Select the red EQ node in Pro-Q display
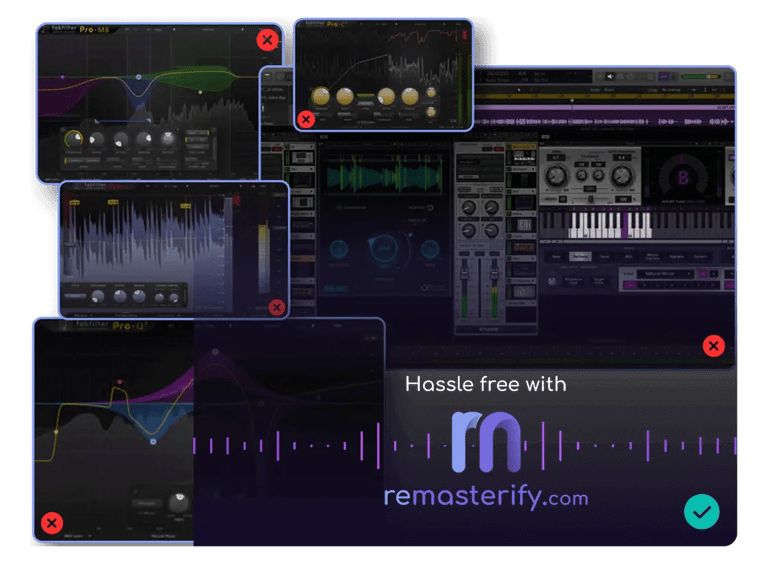 click(120, 382)
